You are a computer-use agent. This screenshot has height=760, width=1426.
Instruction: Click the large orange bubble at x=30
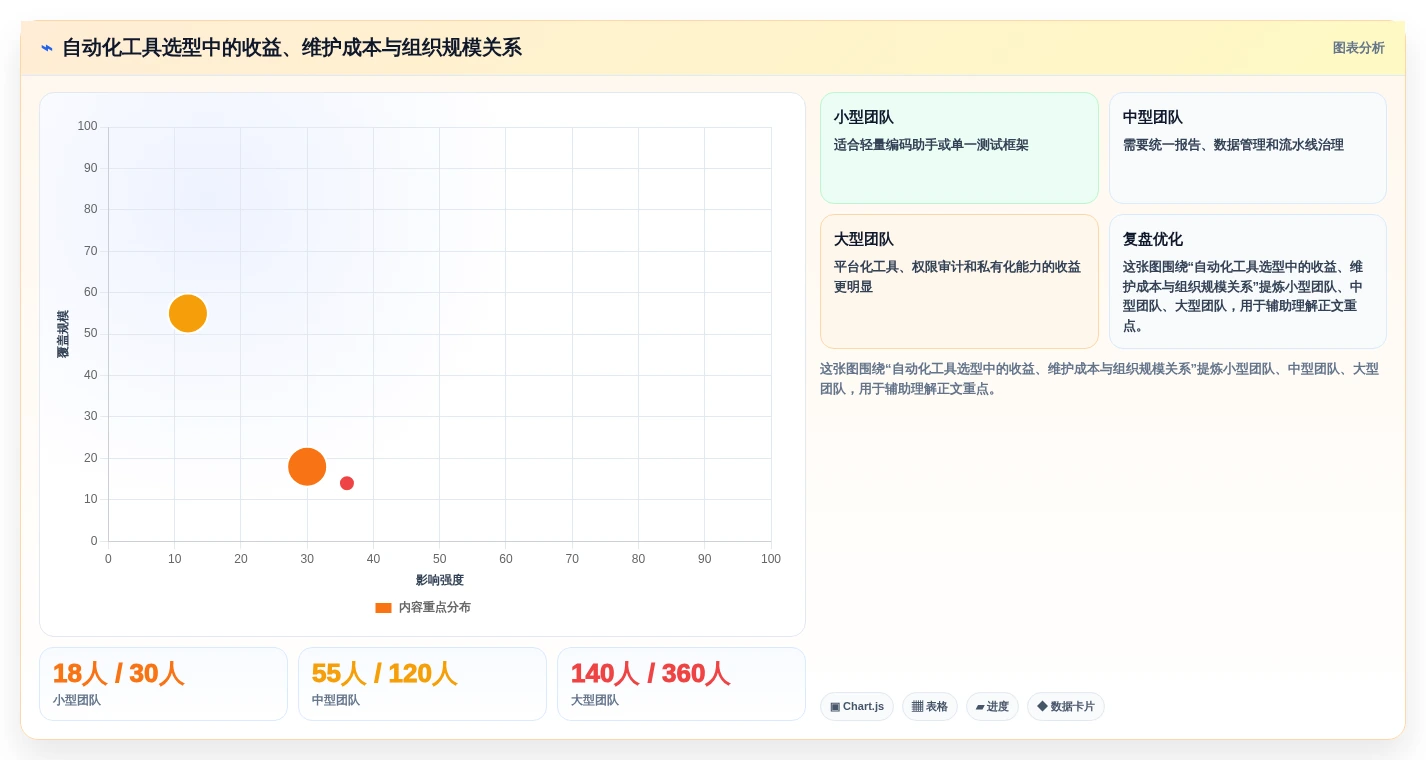click(x=307, y=466)
